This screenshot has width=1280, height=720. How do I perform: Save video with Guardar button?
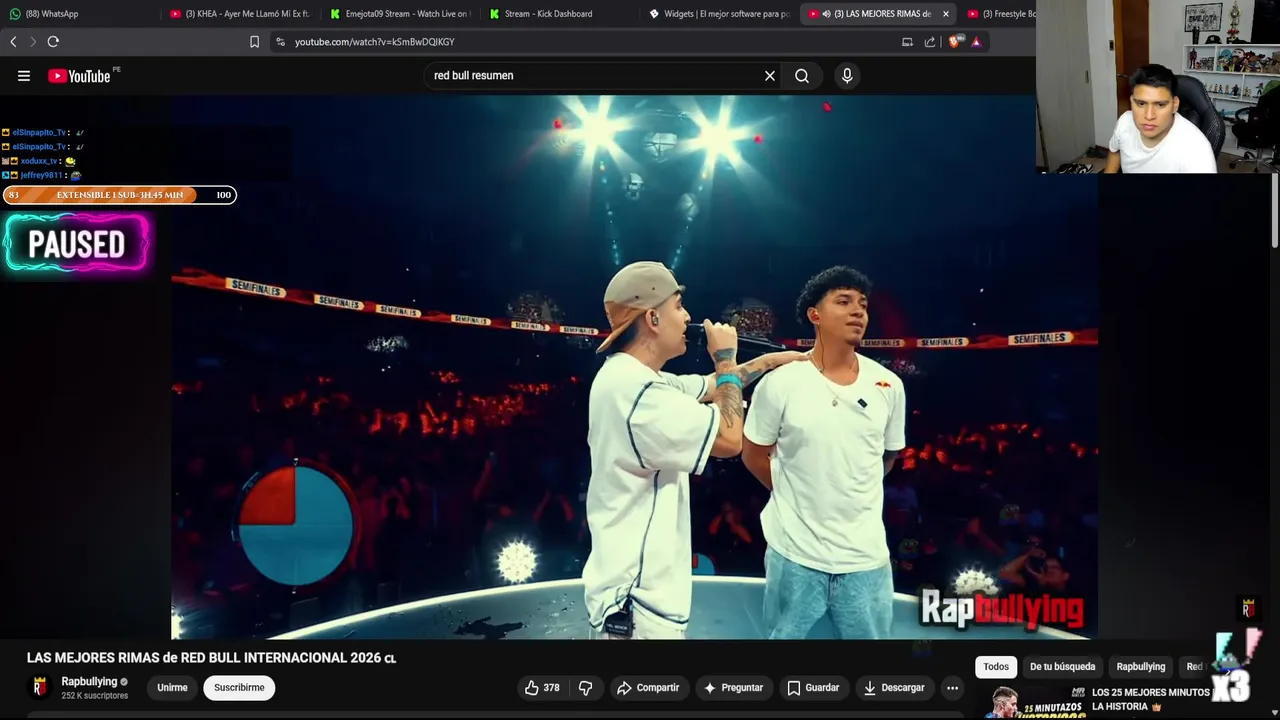coord(813,688)
